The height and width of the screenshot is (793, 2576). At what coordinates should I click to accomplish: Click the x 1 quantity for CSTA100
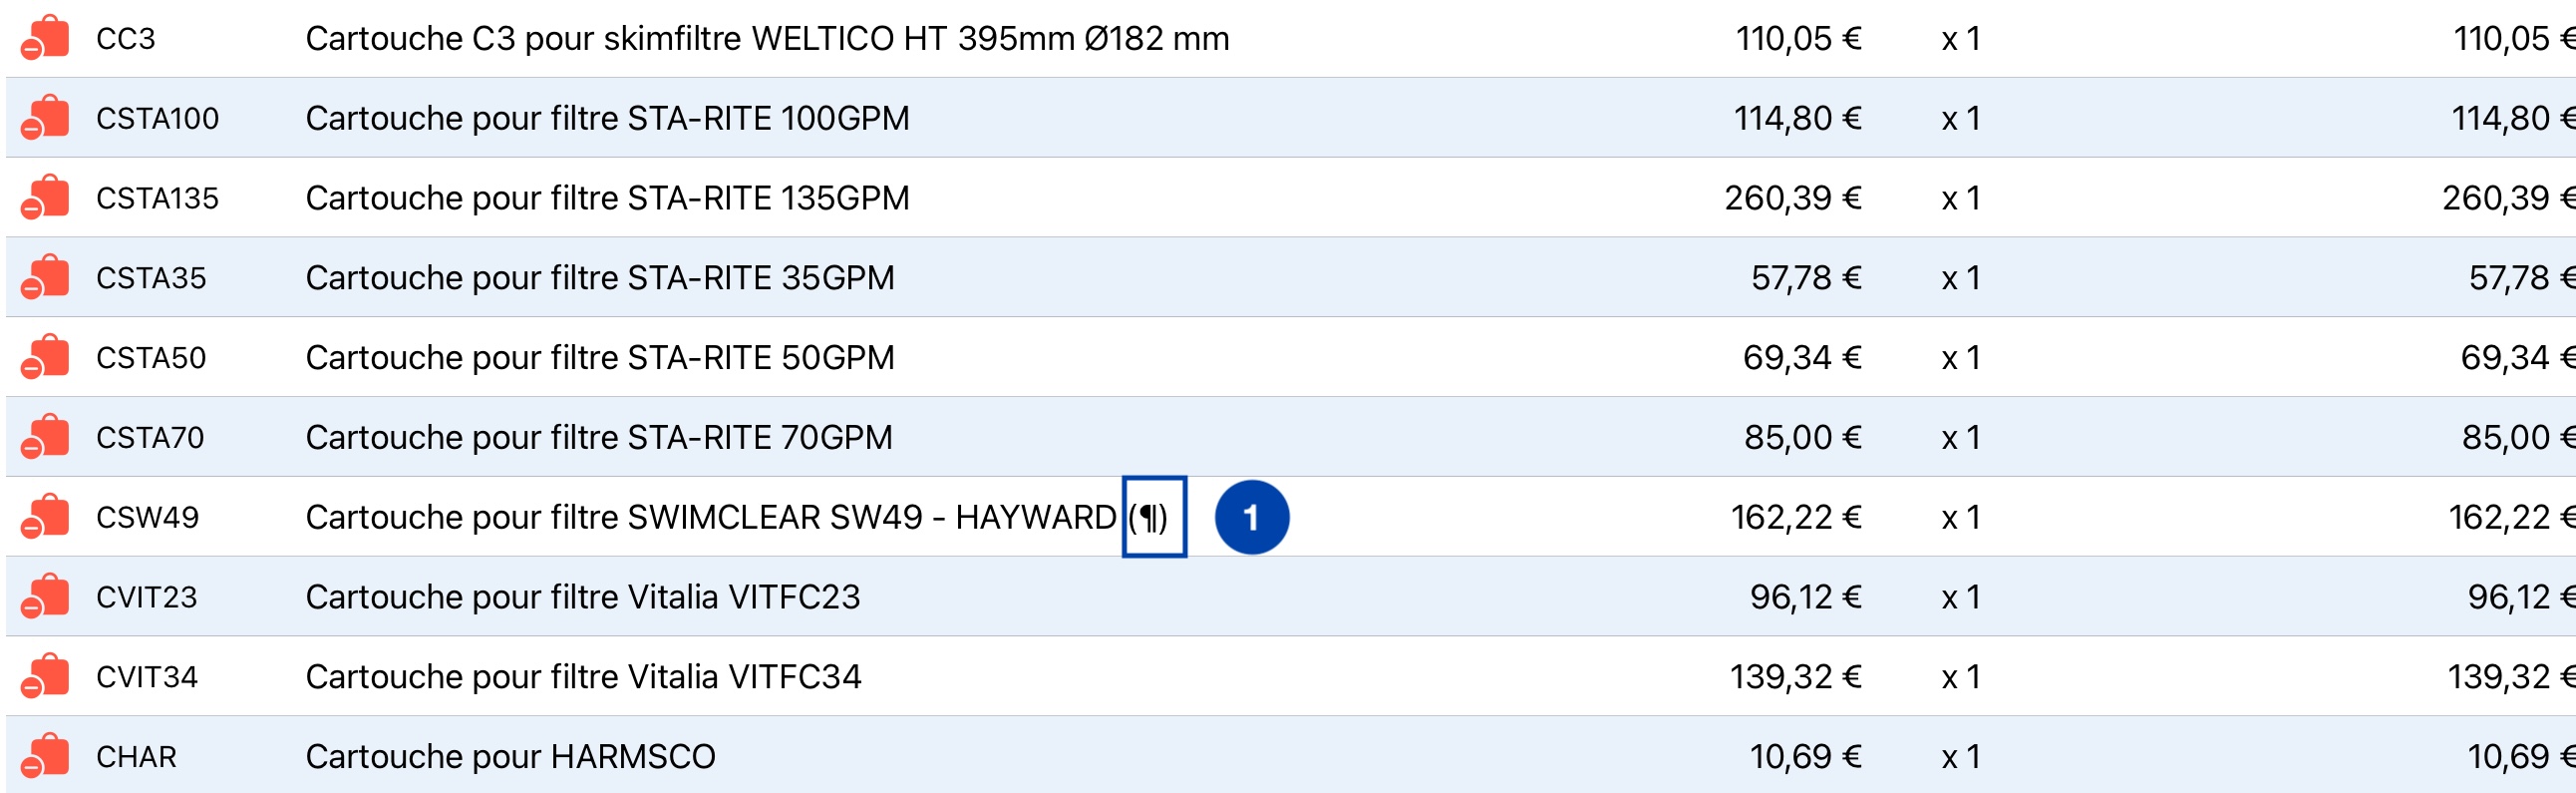click(1960, 118)
